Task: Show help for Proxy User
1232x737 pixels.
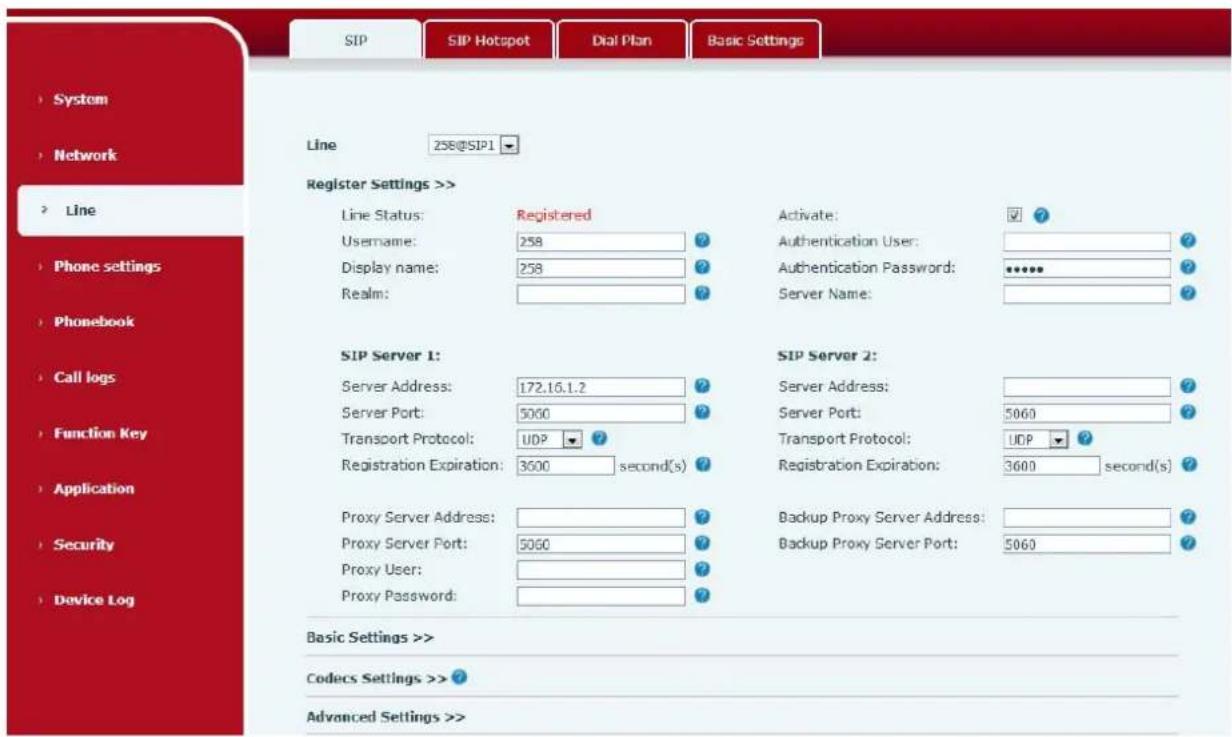Action: [702, 569]
